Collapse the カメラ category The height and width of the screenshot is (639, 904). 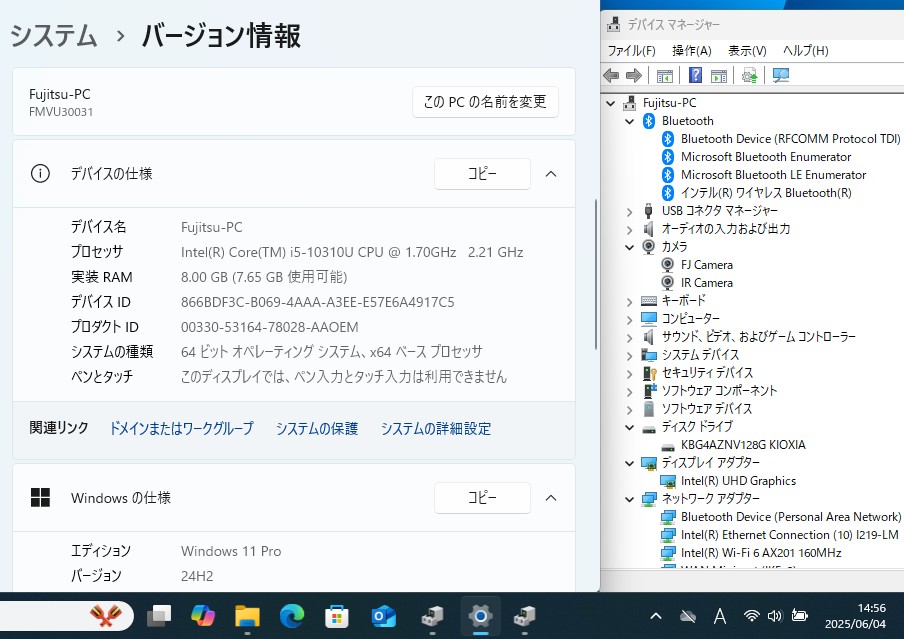pos(630,247)
